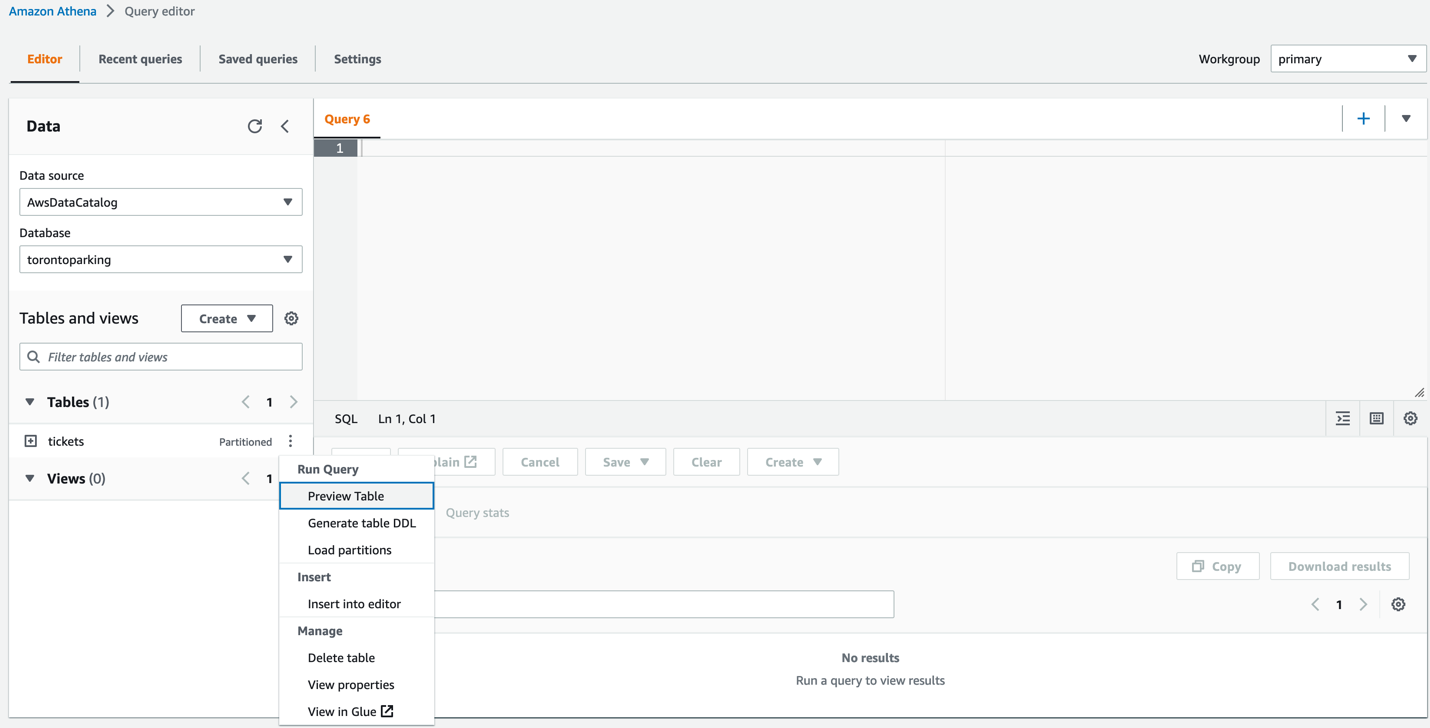
Task: Open query editor preferences gear
Action: (x=1410, y=419)
